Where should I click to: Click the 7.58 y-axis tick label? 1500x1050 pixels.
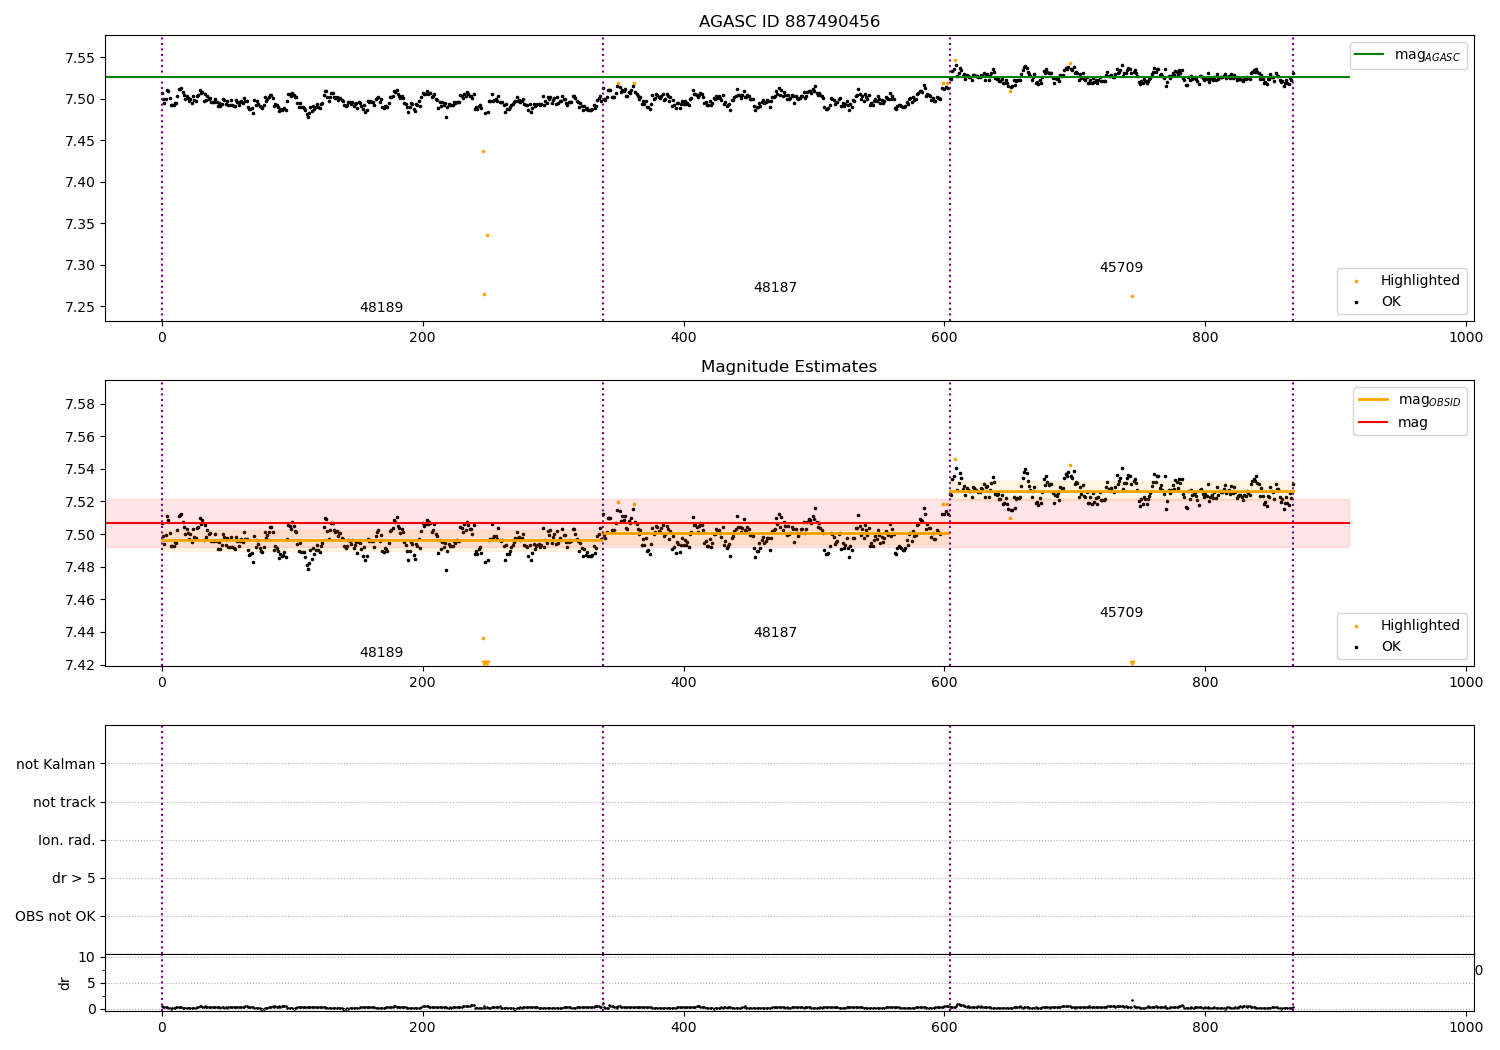point(80,404)
